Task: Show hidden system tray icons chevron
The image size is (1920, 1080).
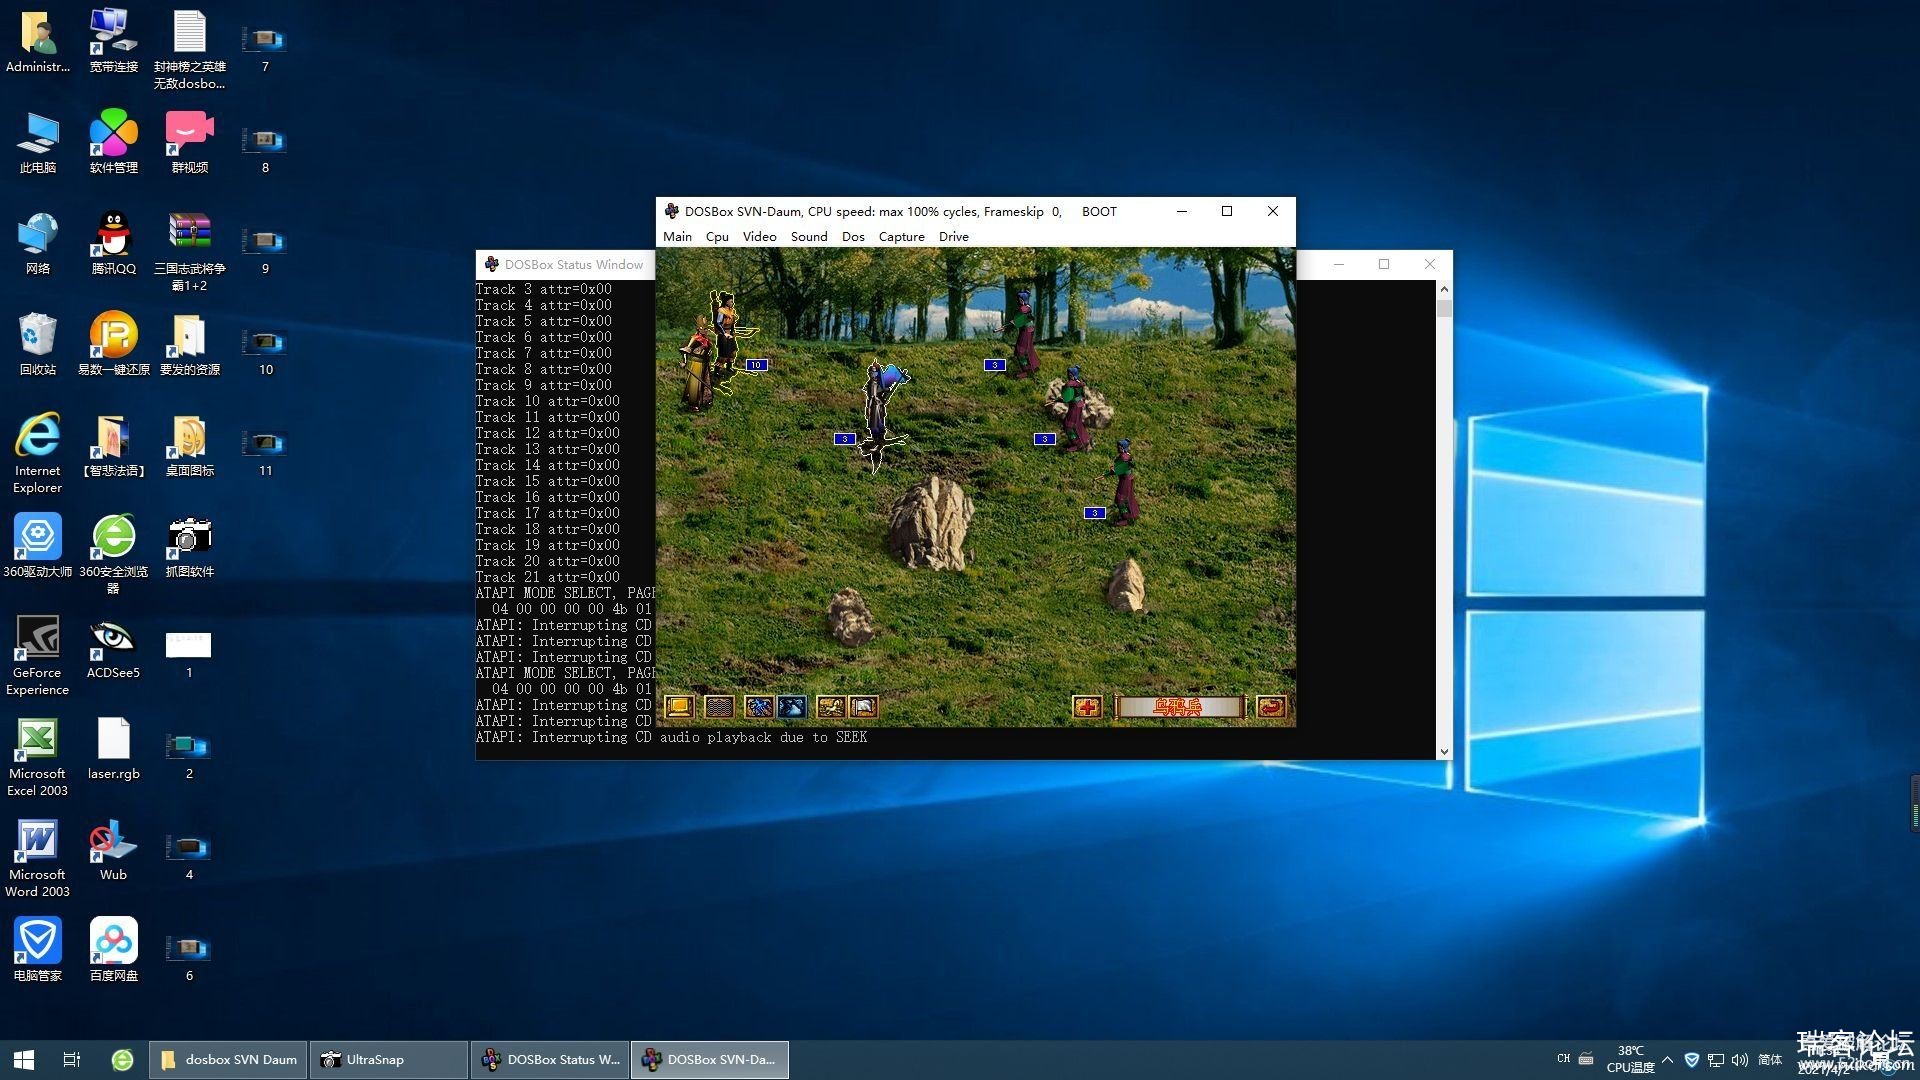Action: tap(1667, 1060)
